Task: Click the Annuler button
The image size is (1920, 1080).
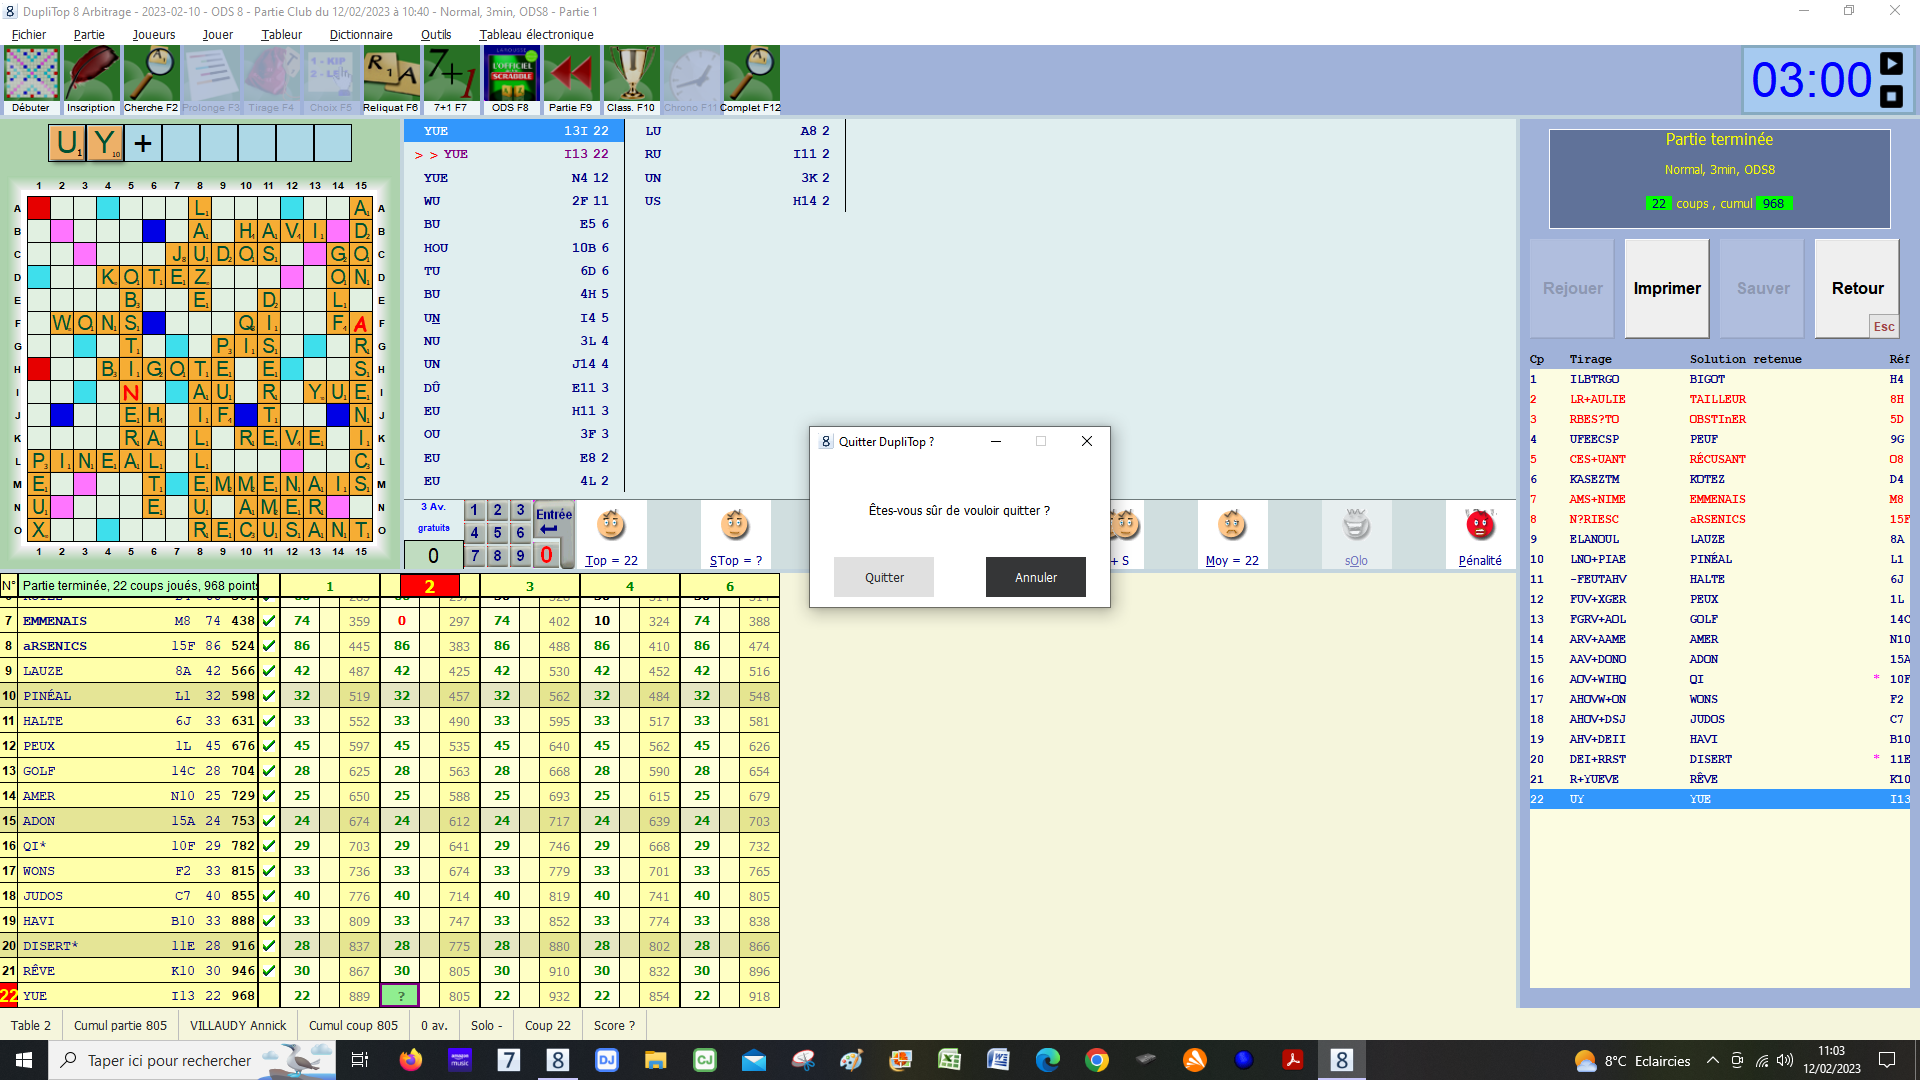Action: (1036, 577)
